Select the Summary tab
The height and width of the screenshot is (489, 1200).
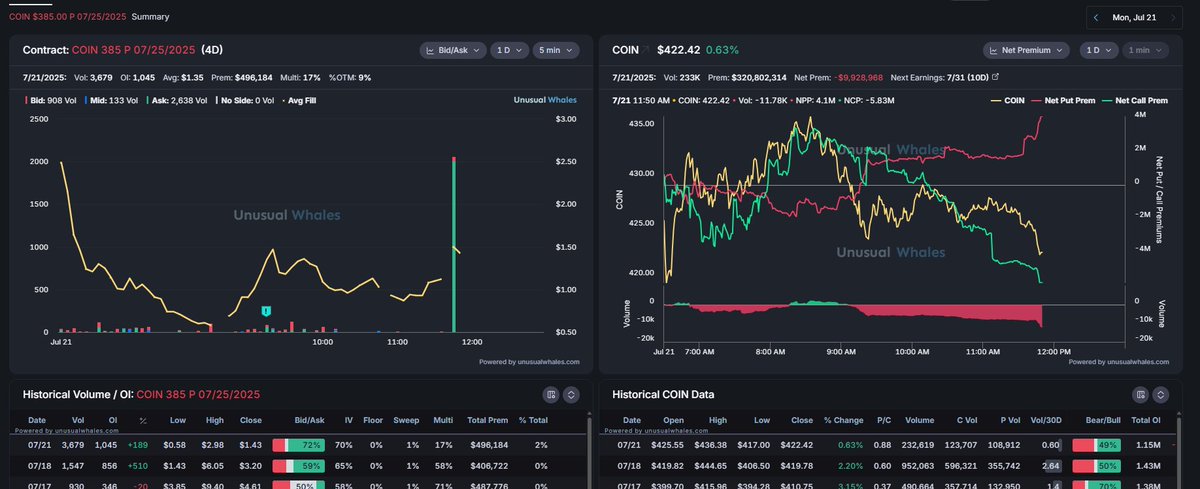point(148,17)
